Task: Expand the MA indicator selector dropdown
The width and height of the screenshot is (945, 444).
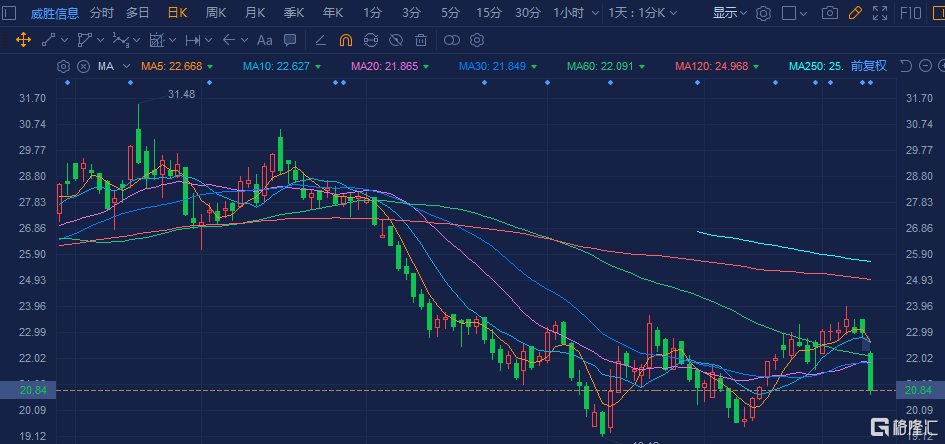Action: (127, 66)
